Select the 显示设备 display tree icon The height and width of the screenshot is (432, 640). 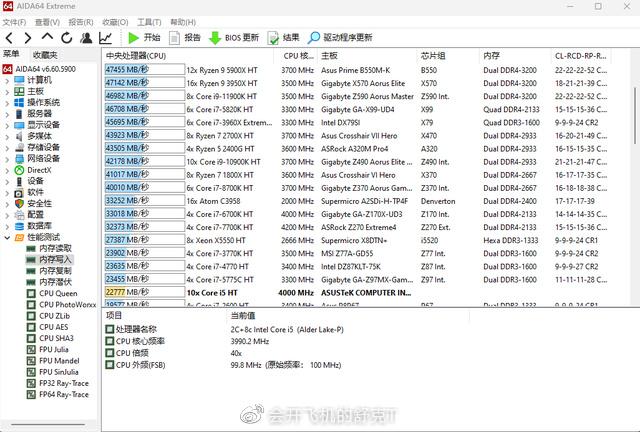(x=19, y=125)
